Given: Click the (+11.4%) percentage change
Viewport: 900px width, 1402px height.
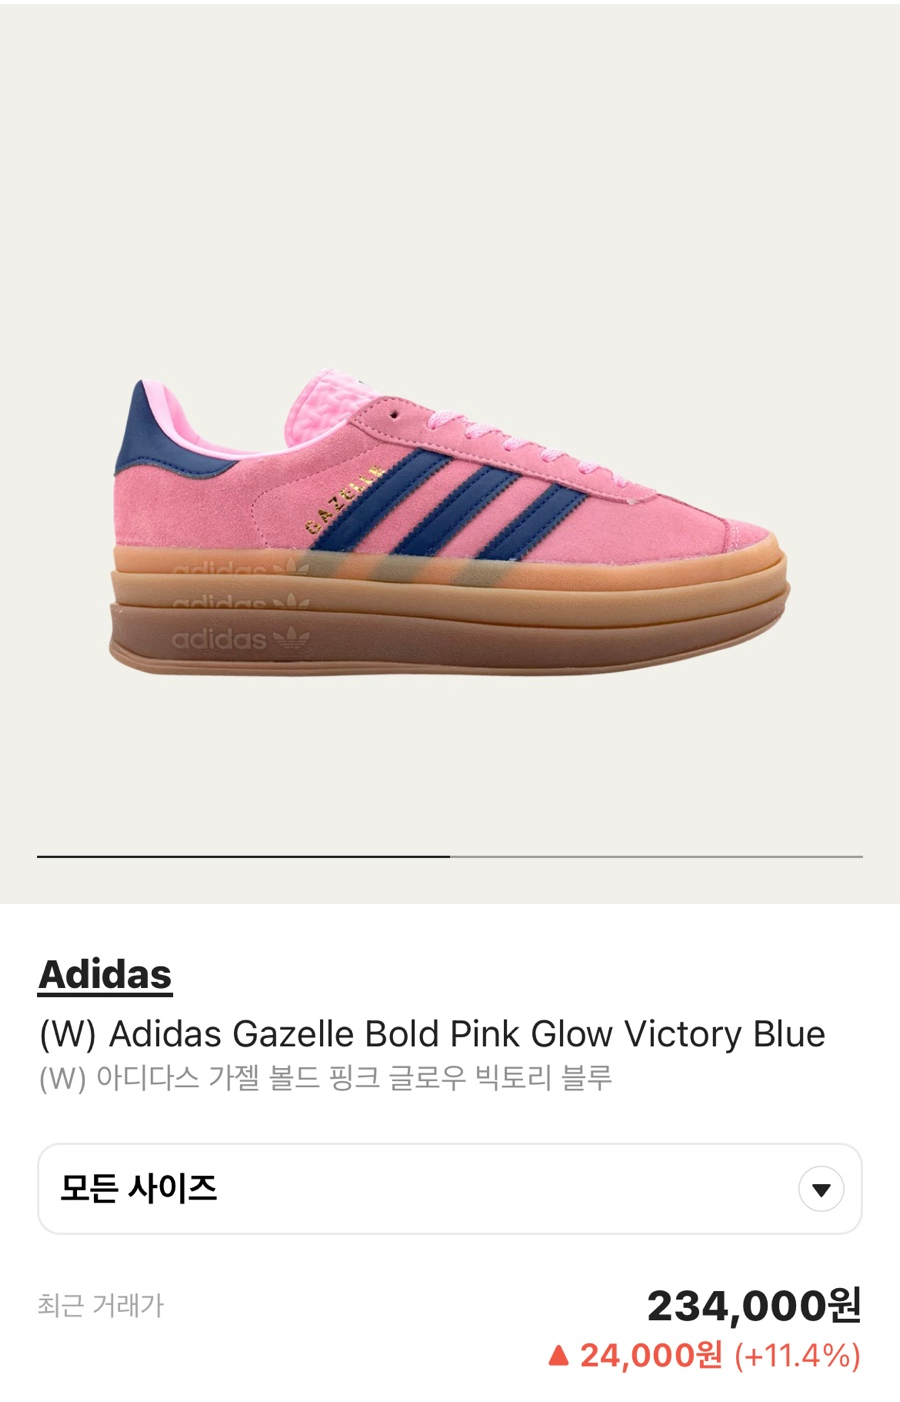Looking at the screenshot, I should coord(797,1356).
